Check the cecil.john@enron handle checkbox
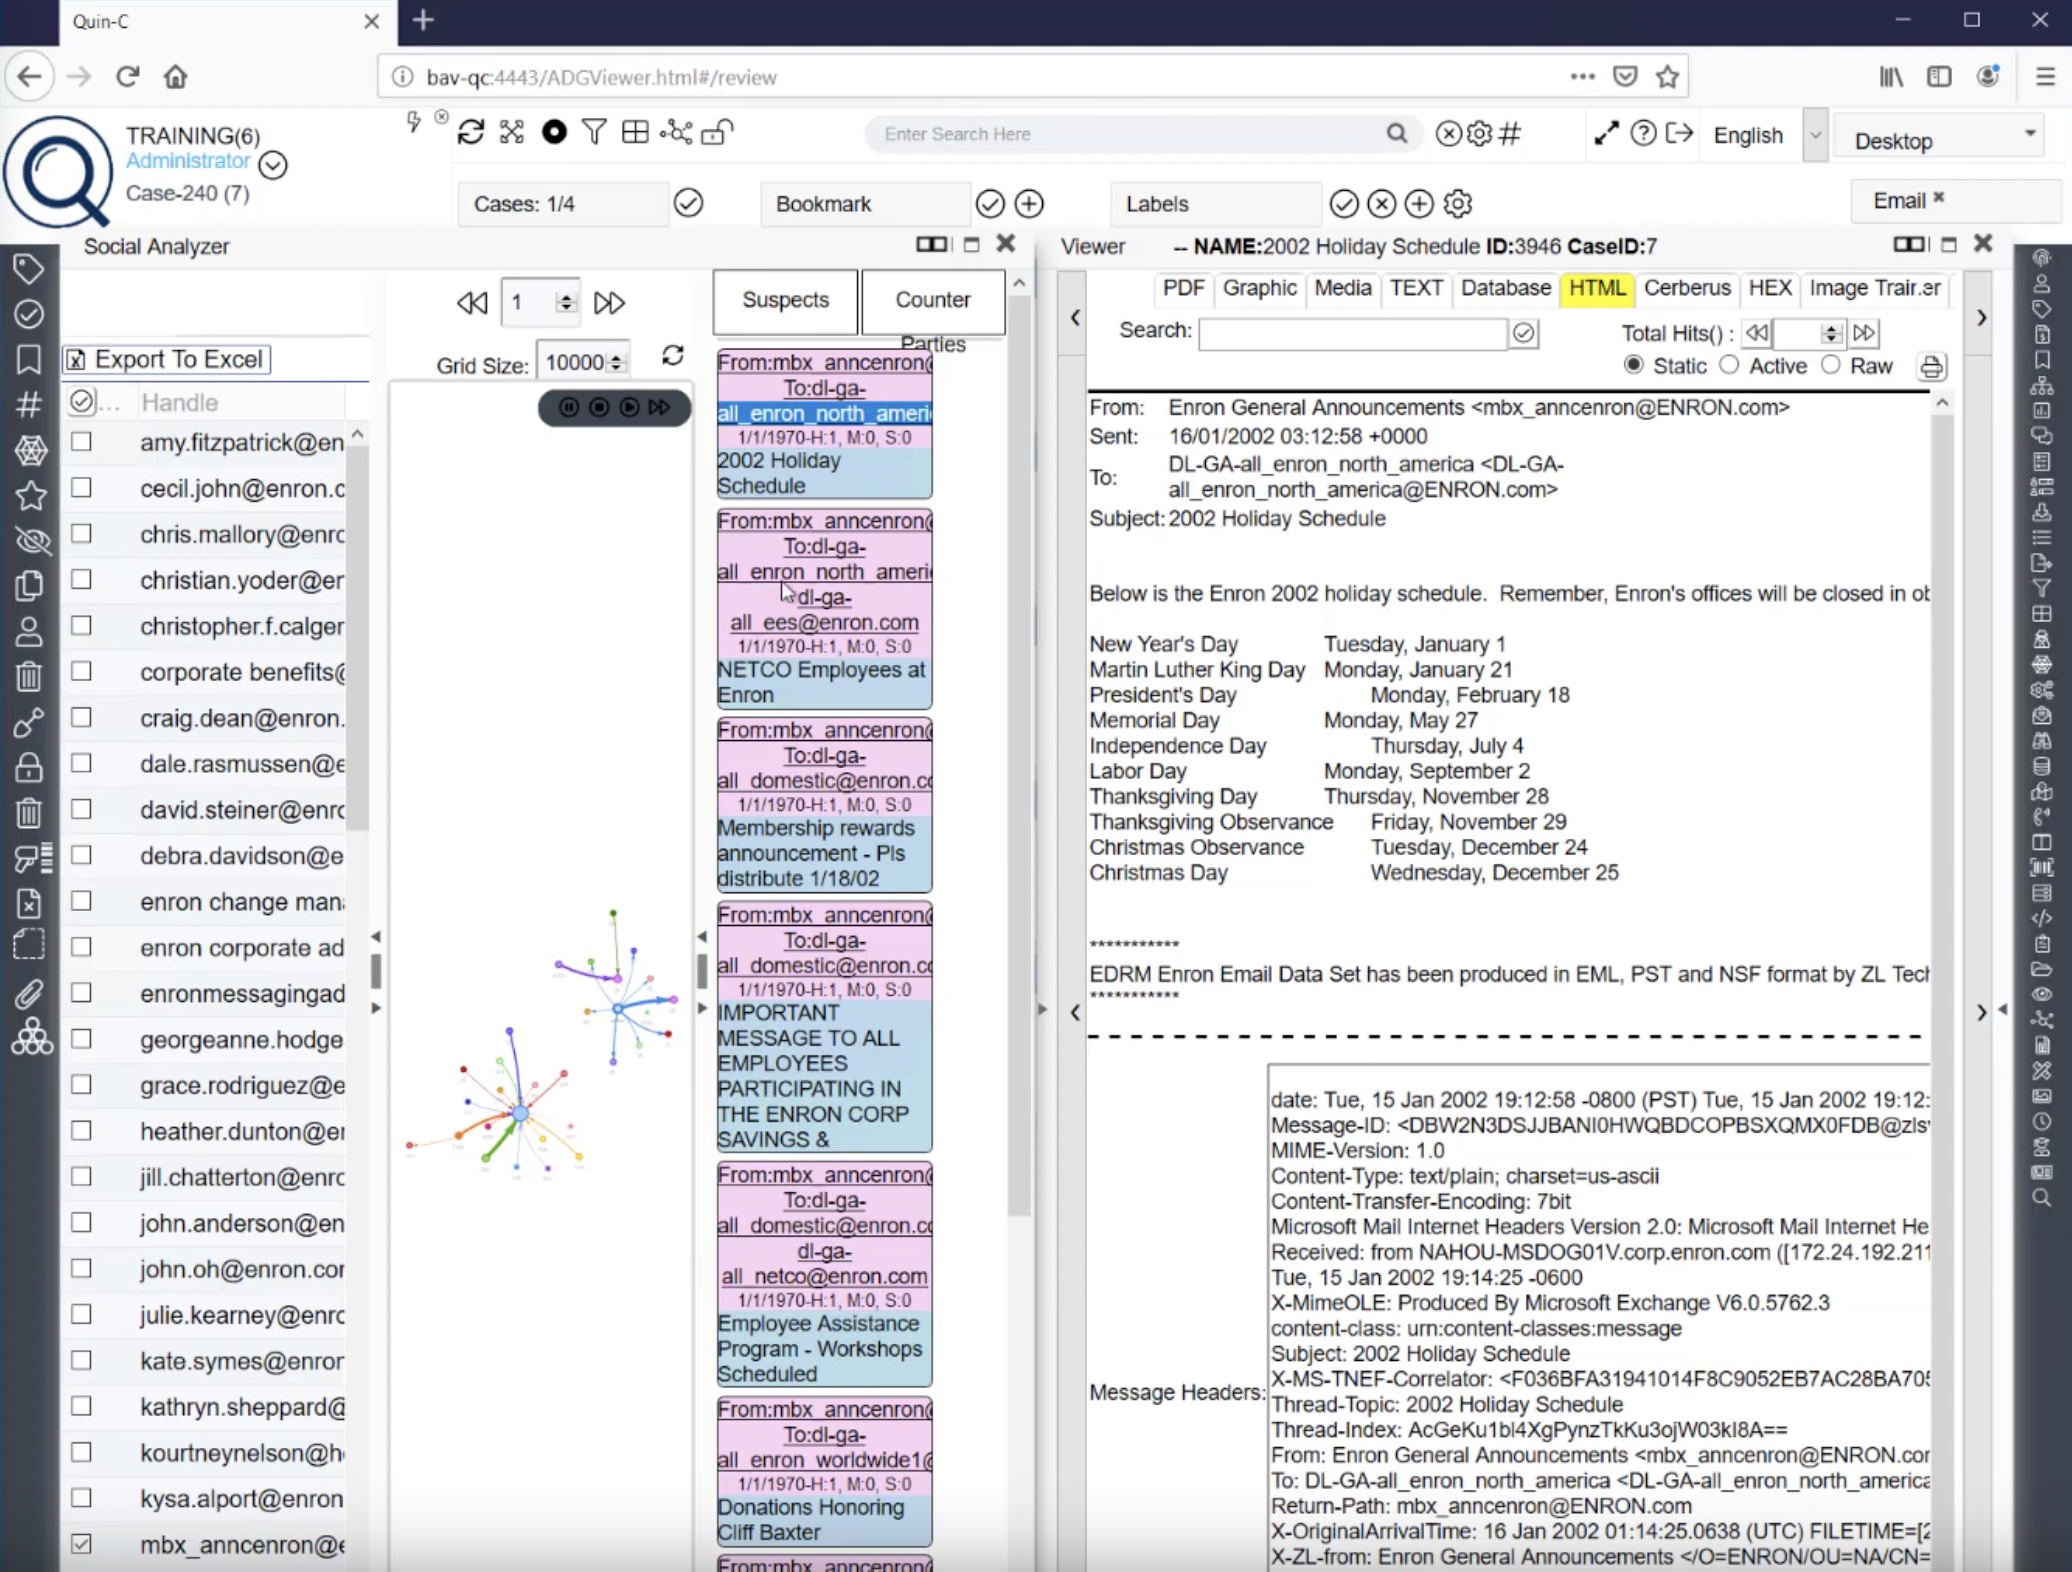The image size is (2072, 1572). pos(81,487)
